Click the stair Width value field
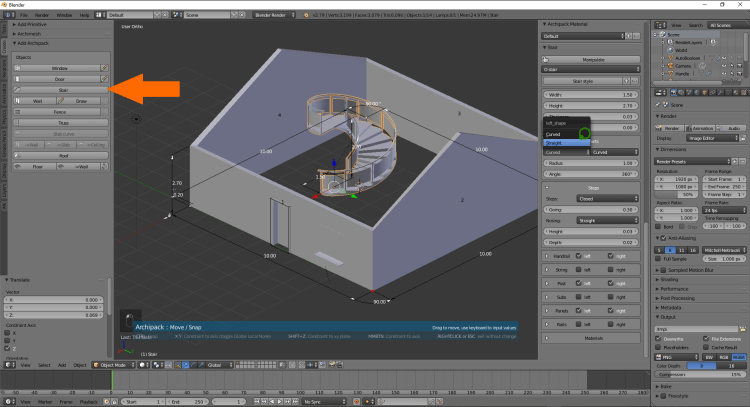Image resolution: width=750 pixels, height=407 pixels. 590,94
